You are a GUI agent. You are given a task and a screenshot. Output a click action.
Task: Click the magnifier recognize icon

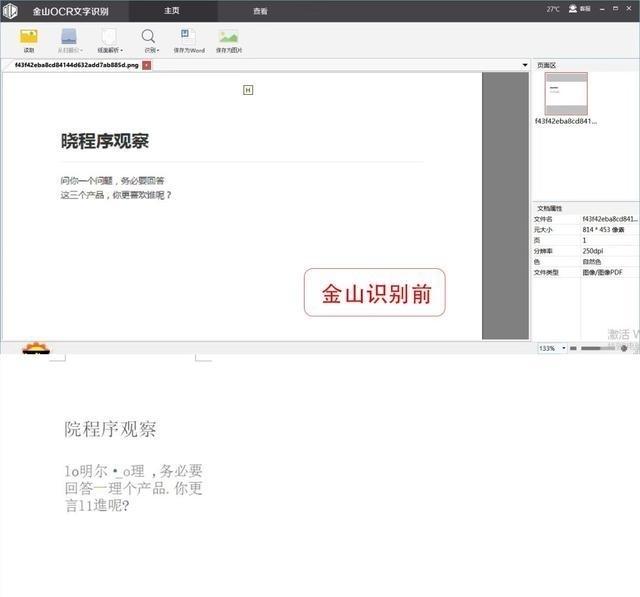[x=148, y=36]
